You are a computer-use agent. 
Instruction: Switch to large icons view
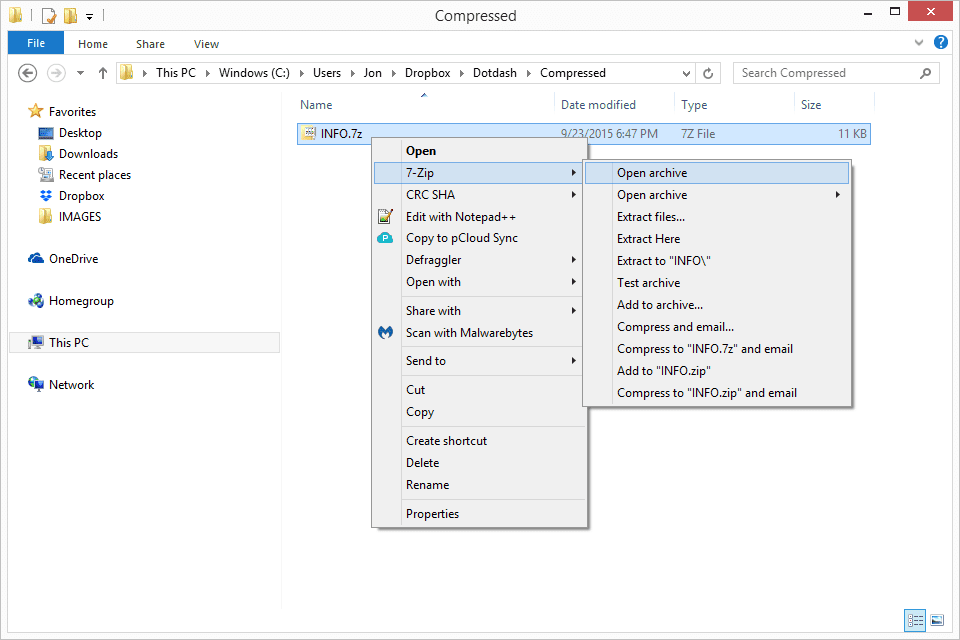pyautogui.click(x=936, y=620)
